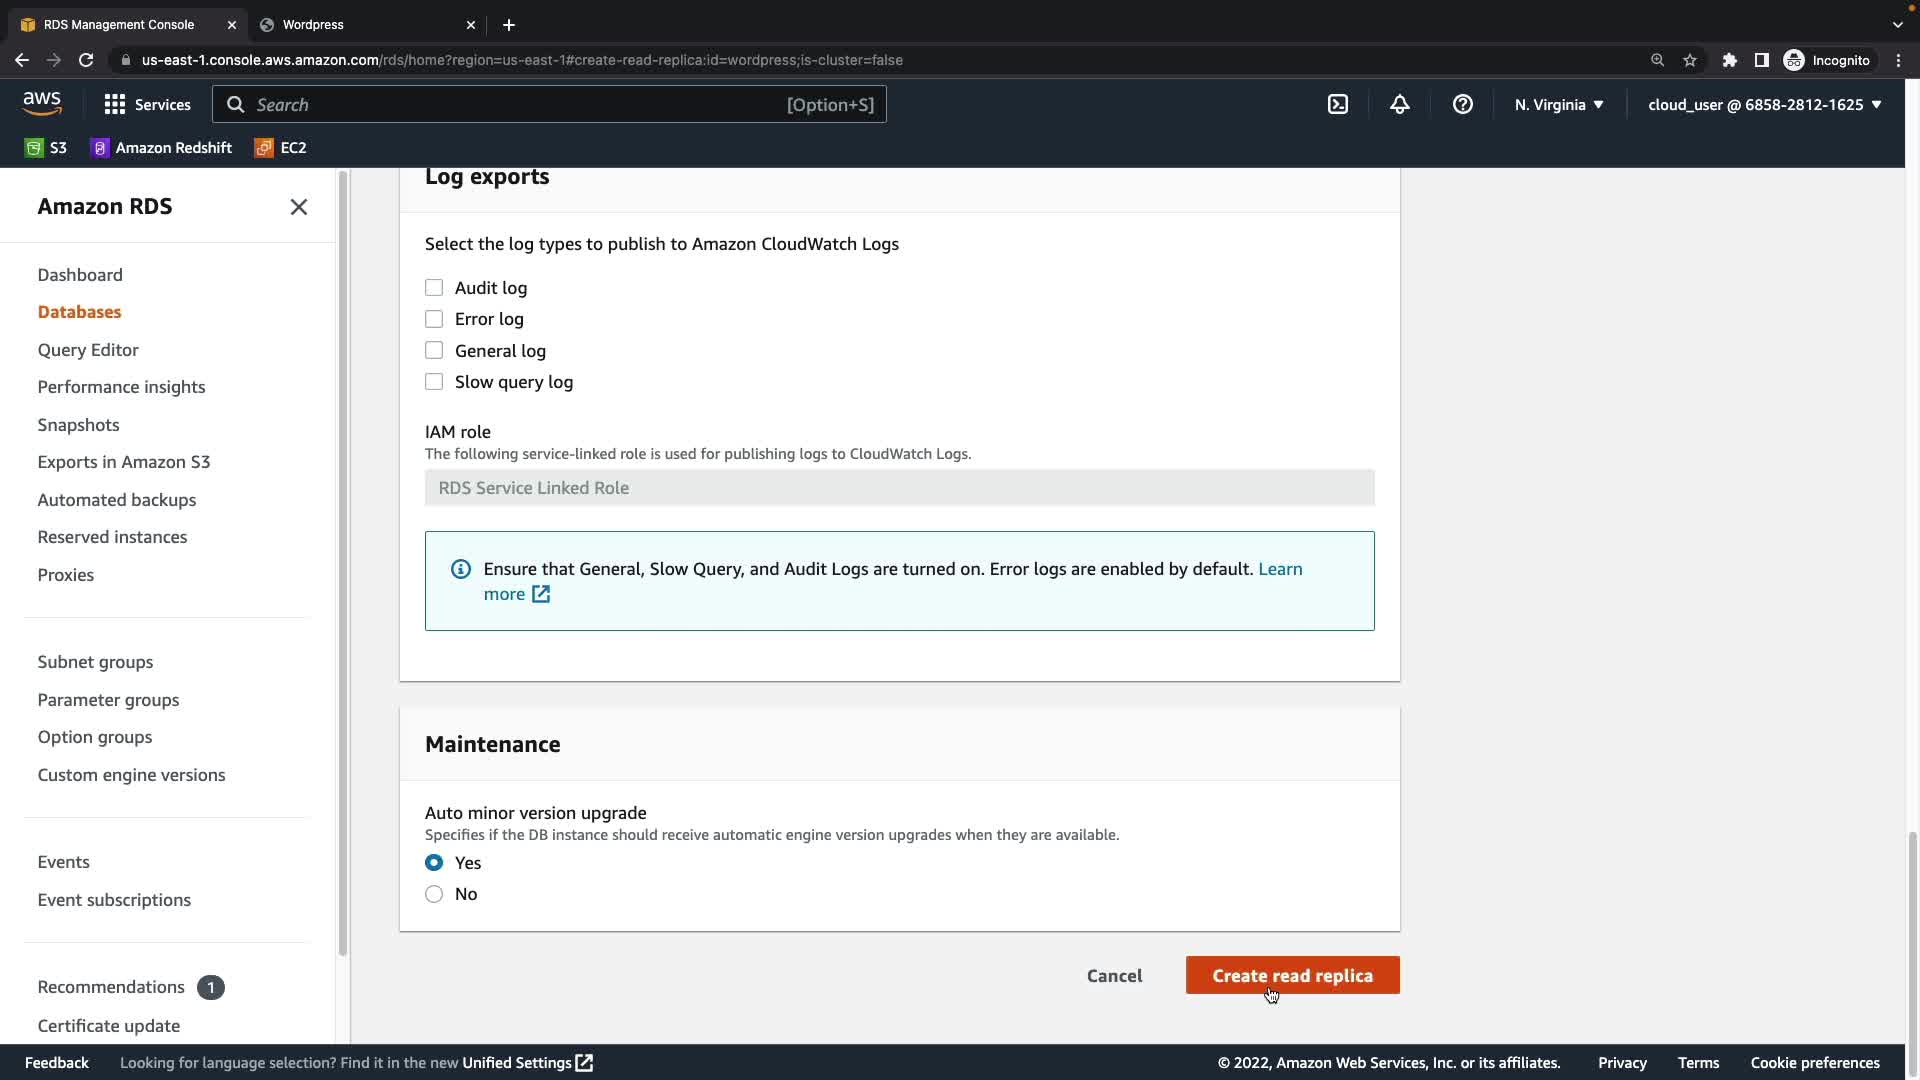The width and height of the screenshot is (1920, 1080).
Task: Go to AWS home via logo
Action: click(x=42, y=103)
